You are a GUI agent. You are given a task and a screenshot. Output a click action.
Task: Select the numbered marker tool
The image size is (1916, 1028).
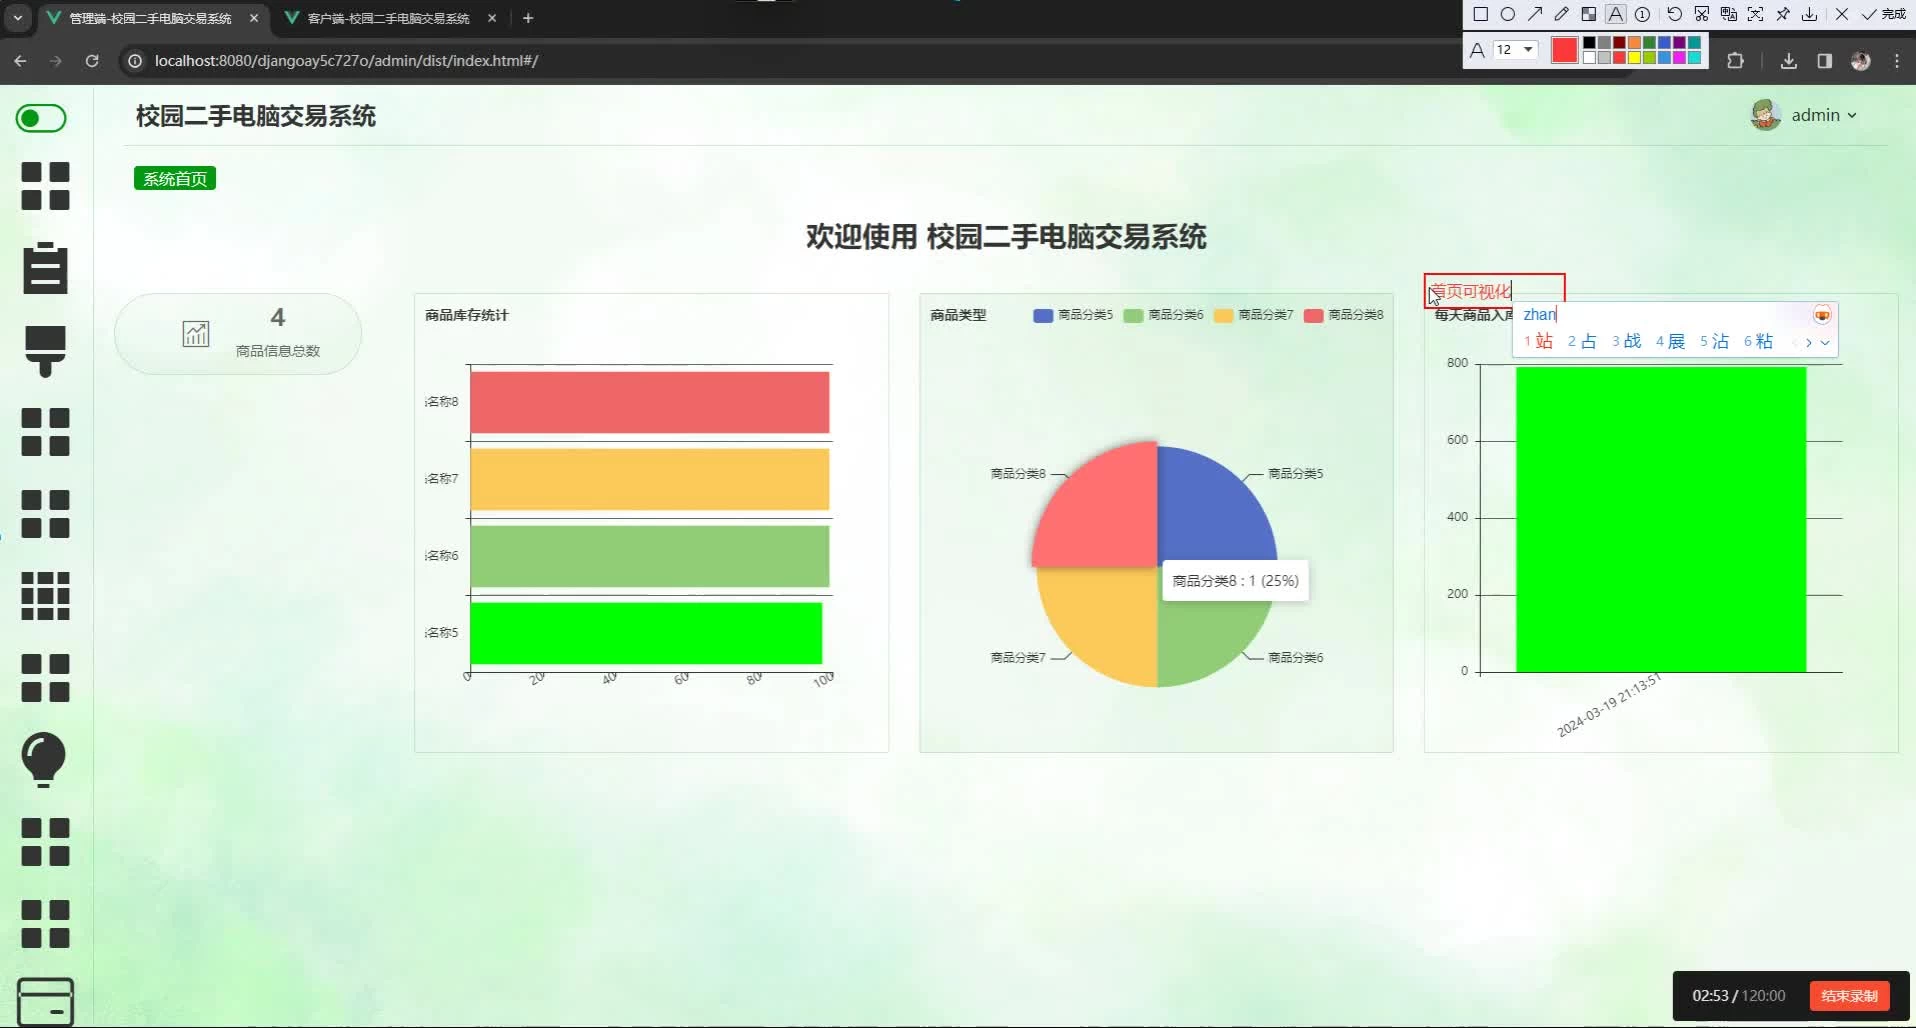pyautogui.click(x=1643, y=14)
